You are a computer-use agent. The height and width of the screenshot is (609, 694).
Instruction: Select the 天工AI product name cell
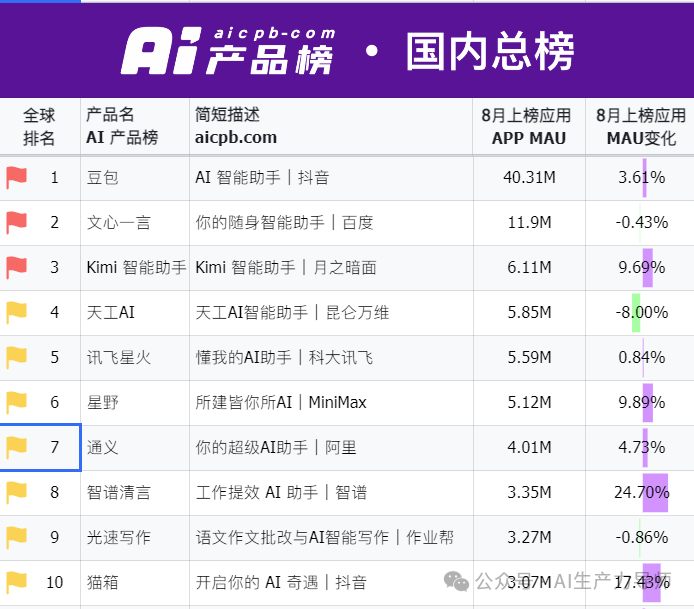(135, 313)
